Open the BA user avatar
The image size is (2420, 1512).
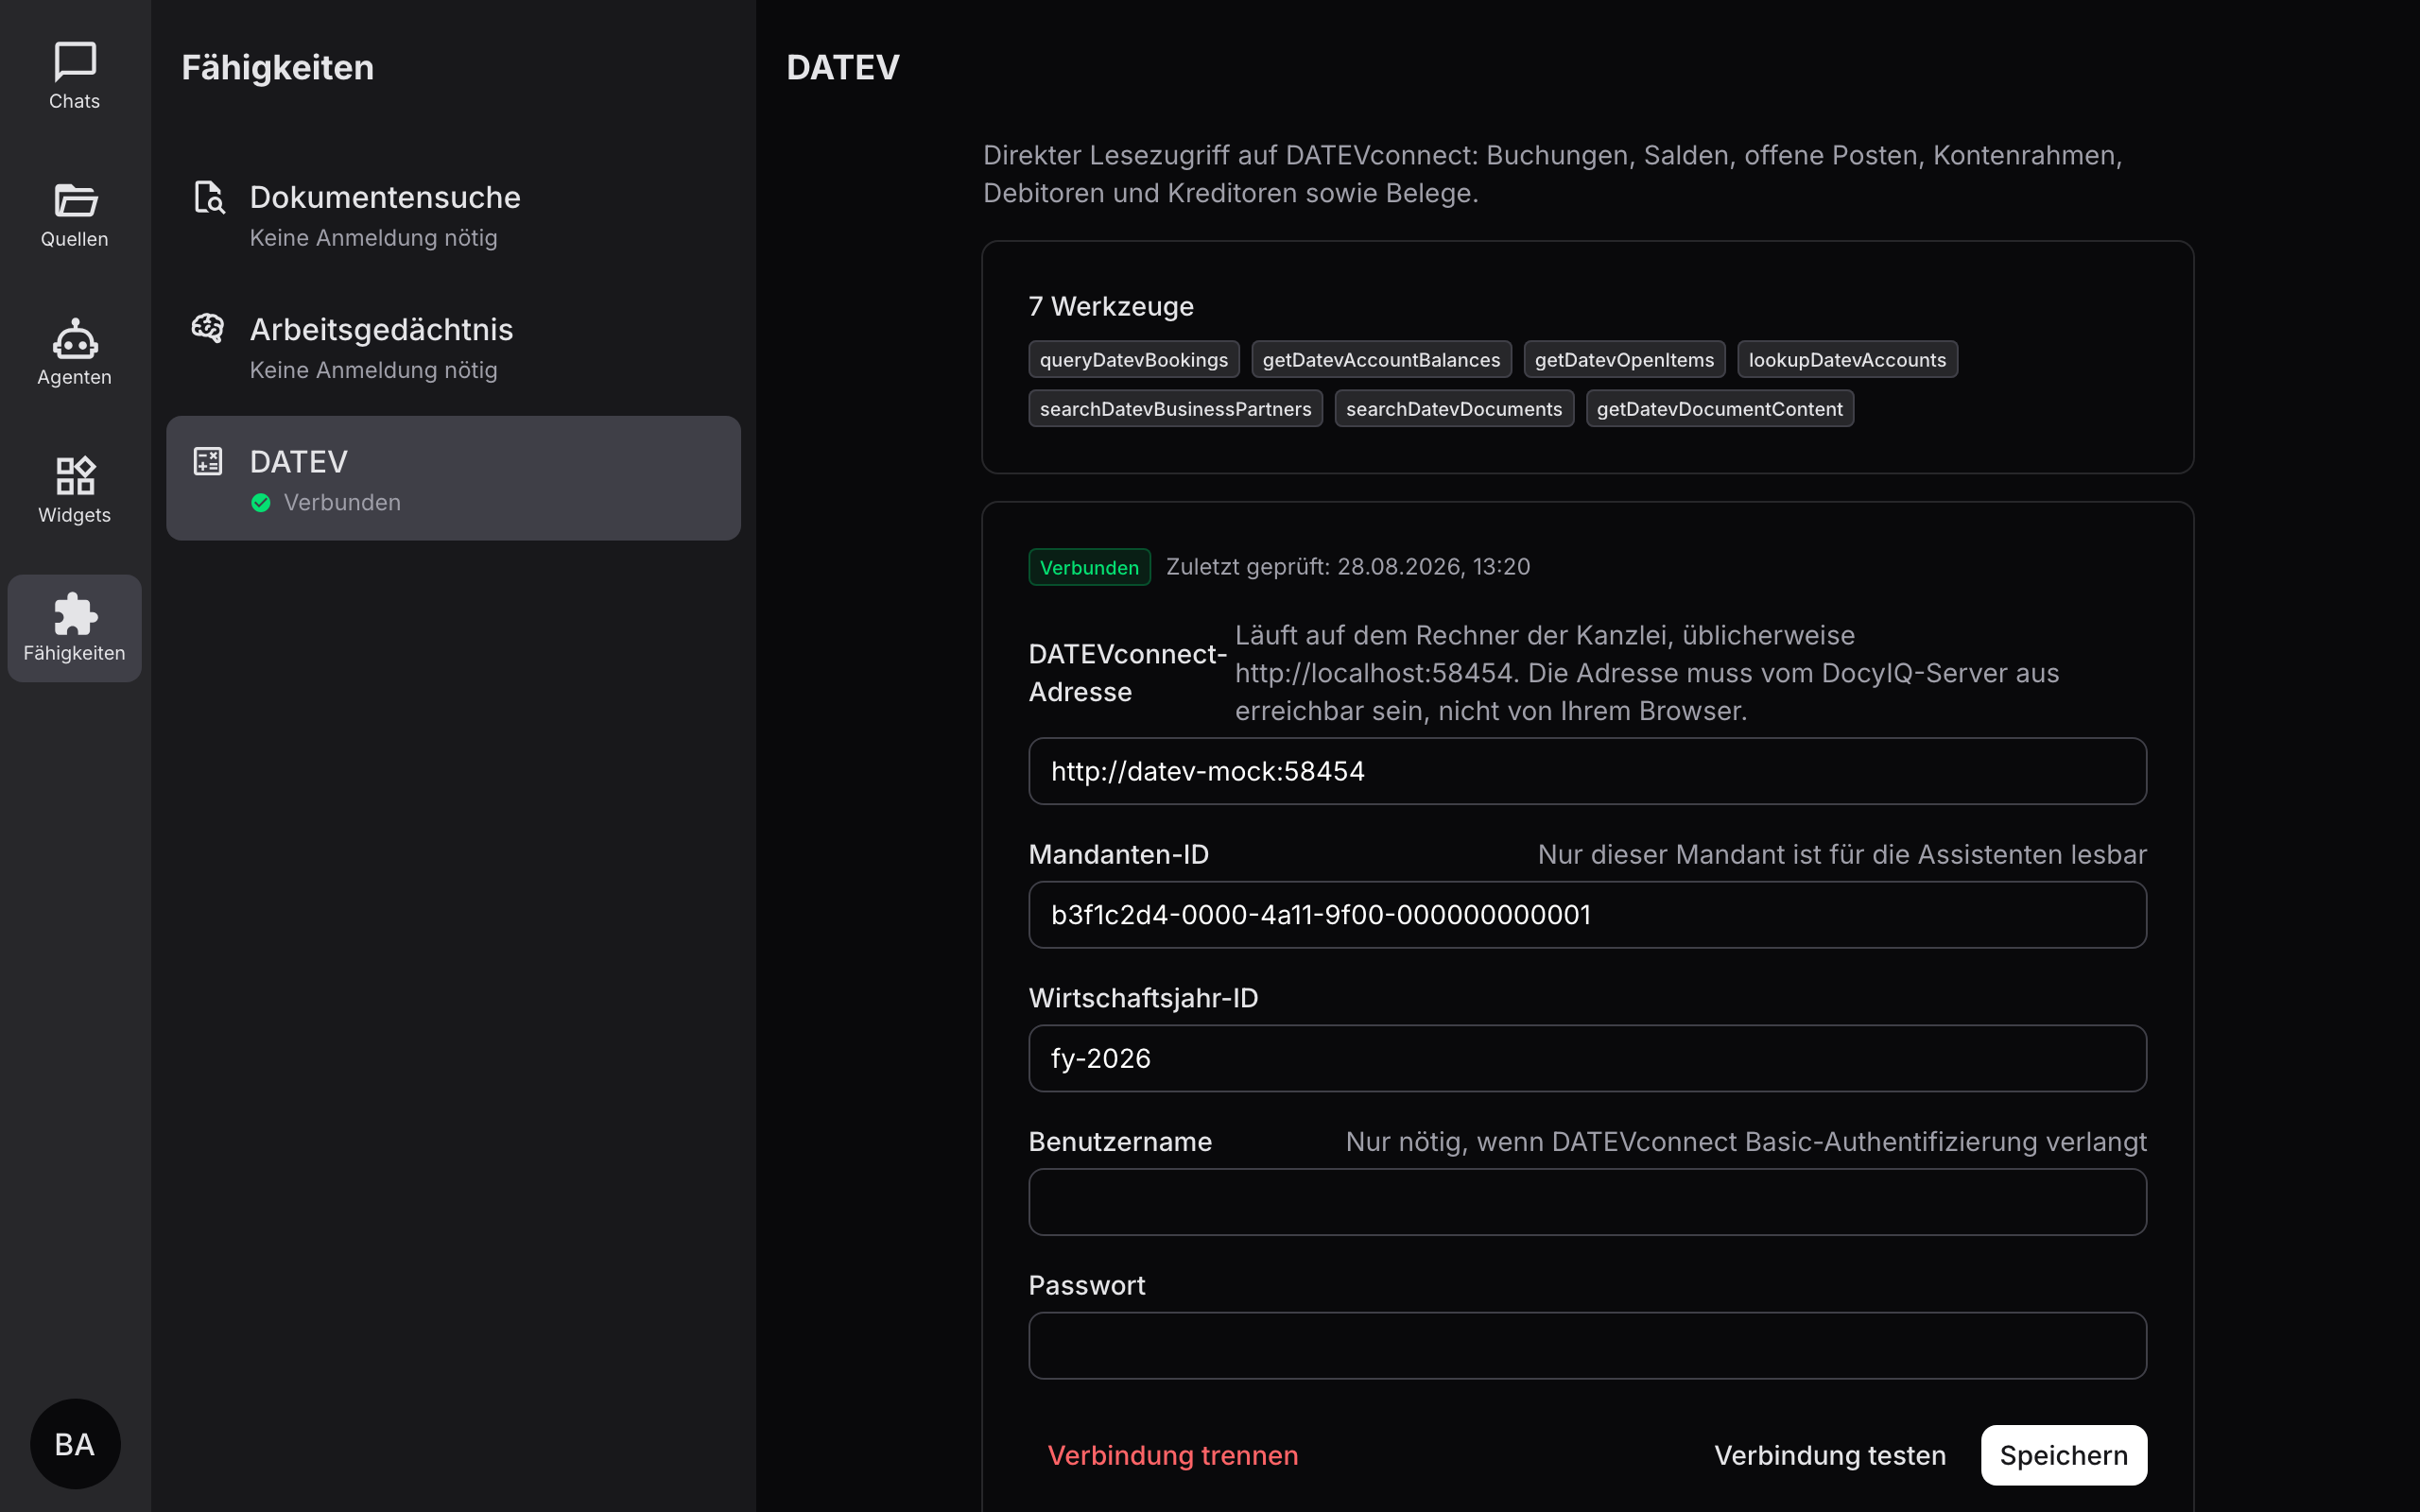pyautogui.click(x=75, y=1444)
